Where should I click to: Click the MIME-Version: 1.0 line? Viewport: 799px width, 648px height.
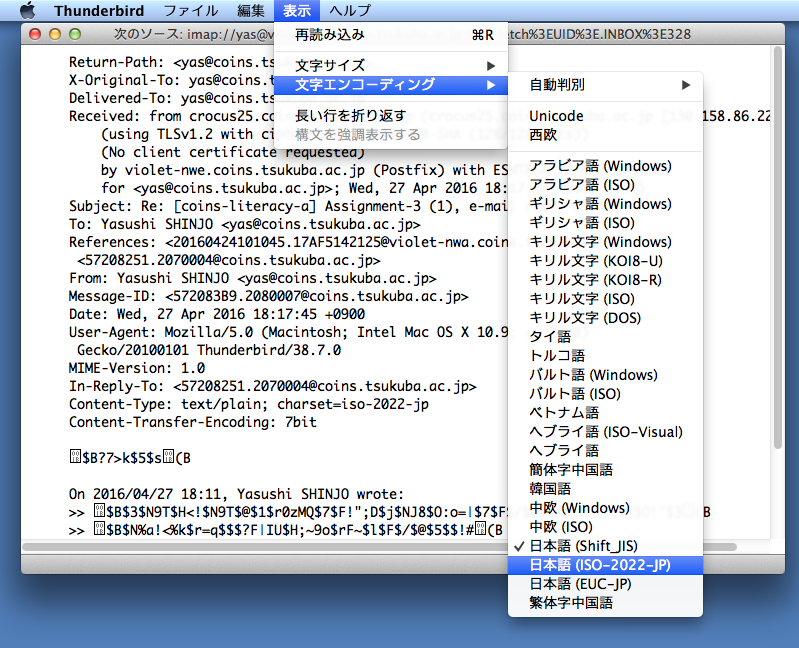click(x=137, y=368)
